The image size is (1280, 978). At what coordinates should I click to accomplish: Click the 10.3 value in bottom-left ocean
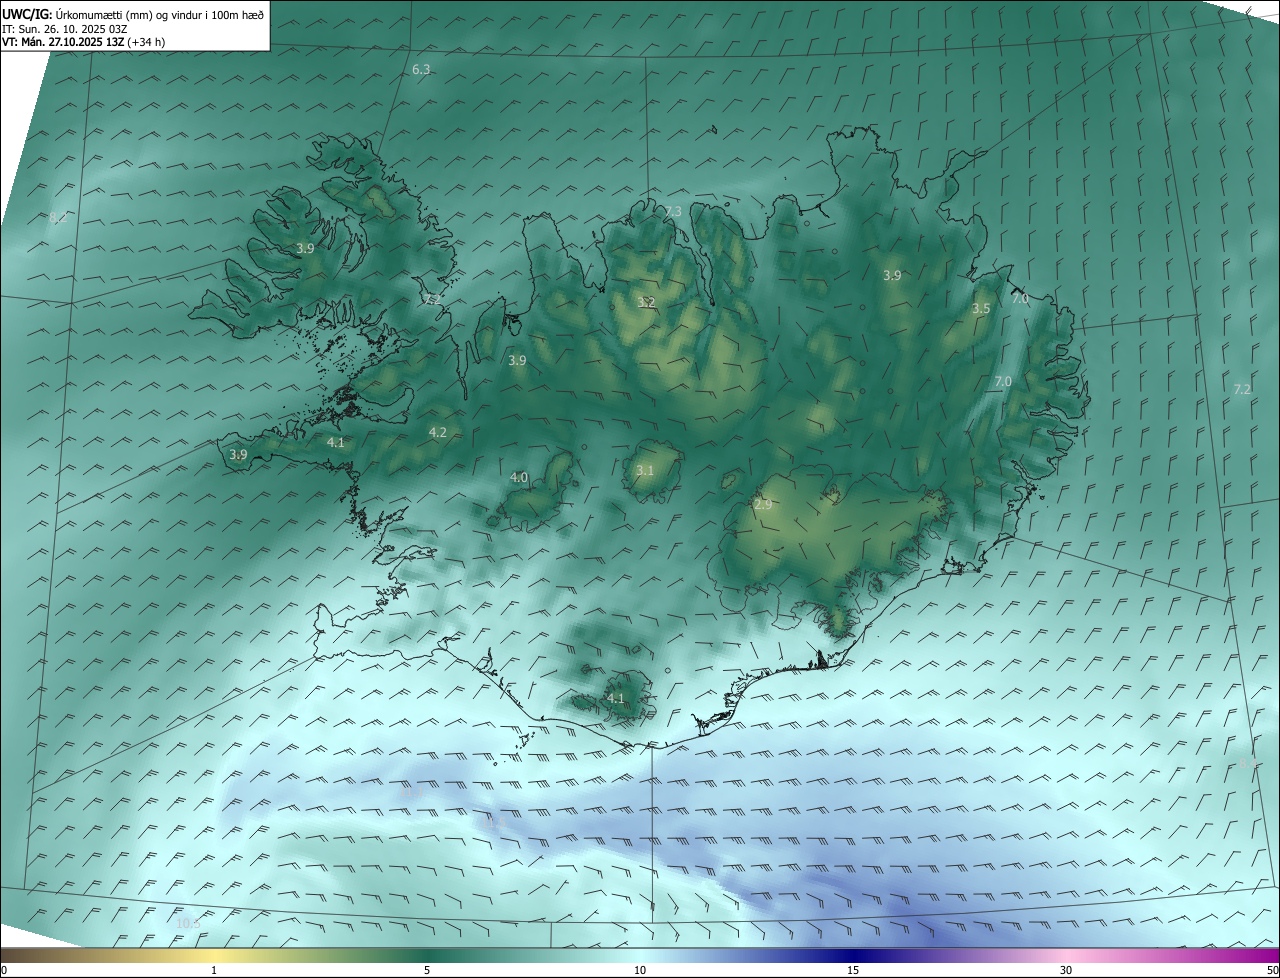(x=187, y=923)
